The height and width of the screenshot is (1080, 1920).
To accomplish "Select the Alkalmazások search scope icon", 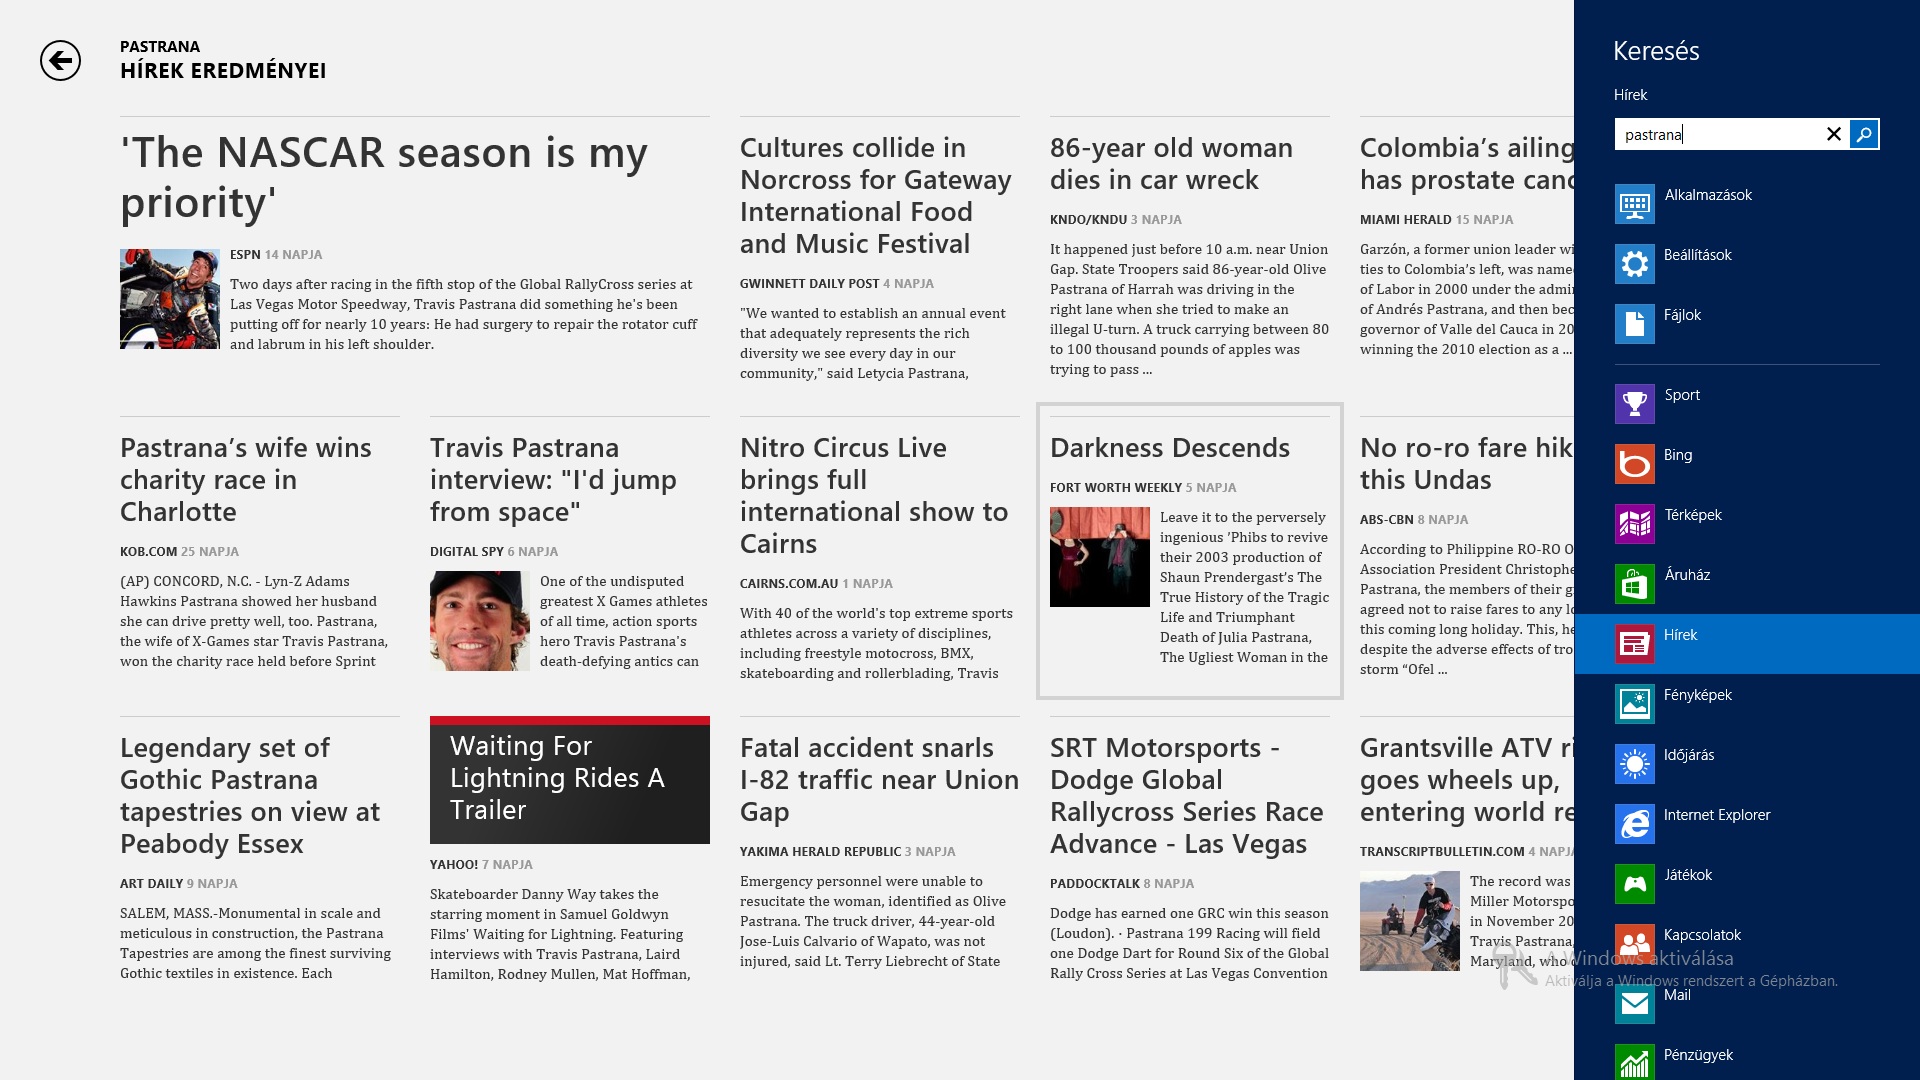I will click(1634, 204).
